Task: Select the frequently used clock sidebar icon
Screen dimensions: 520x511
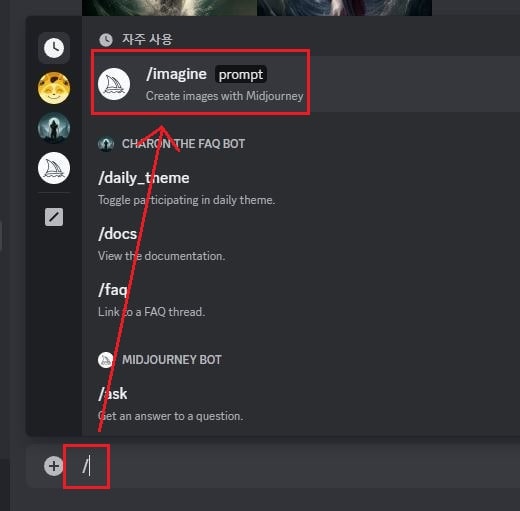Action: [54, 48]
